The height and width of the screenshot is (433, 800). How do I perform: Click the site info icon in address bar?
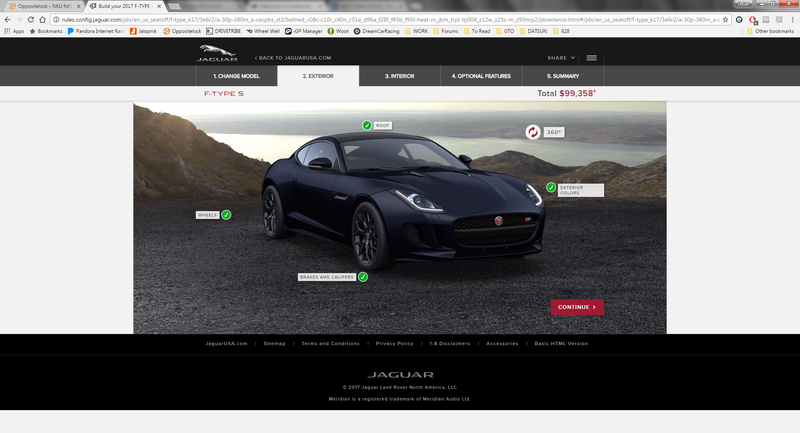[x=56, y=20]
